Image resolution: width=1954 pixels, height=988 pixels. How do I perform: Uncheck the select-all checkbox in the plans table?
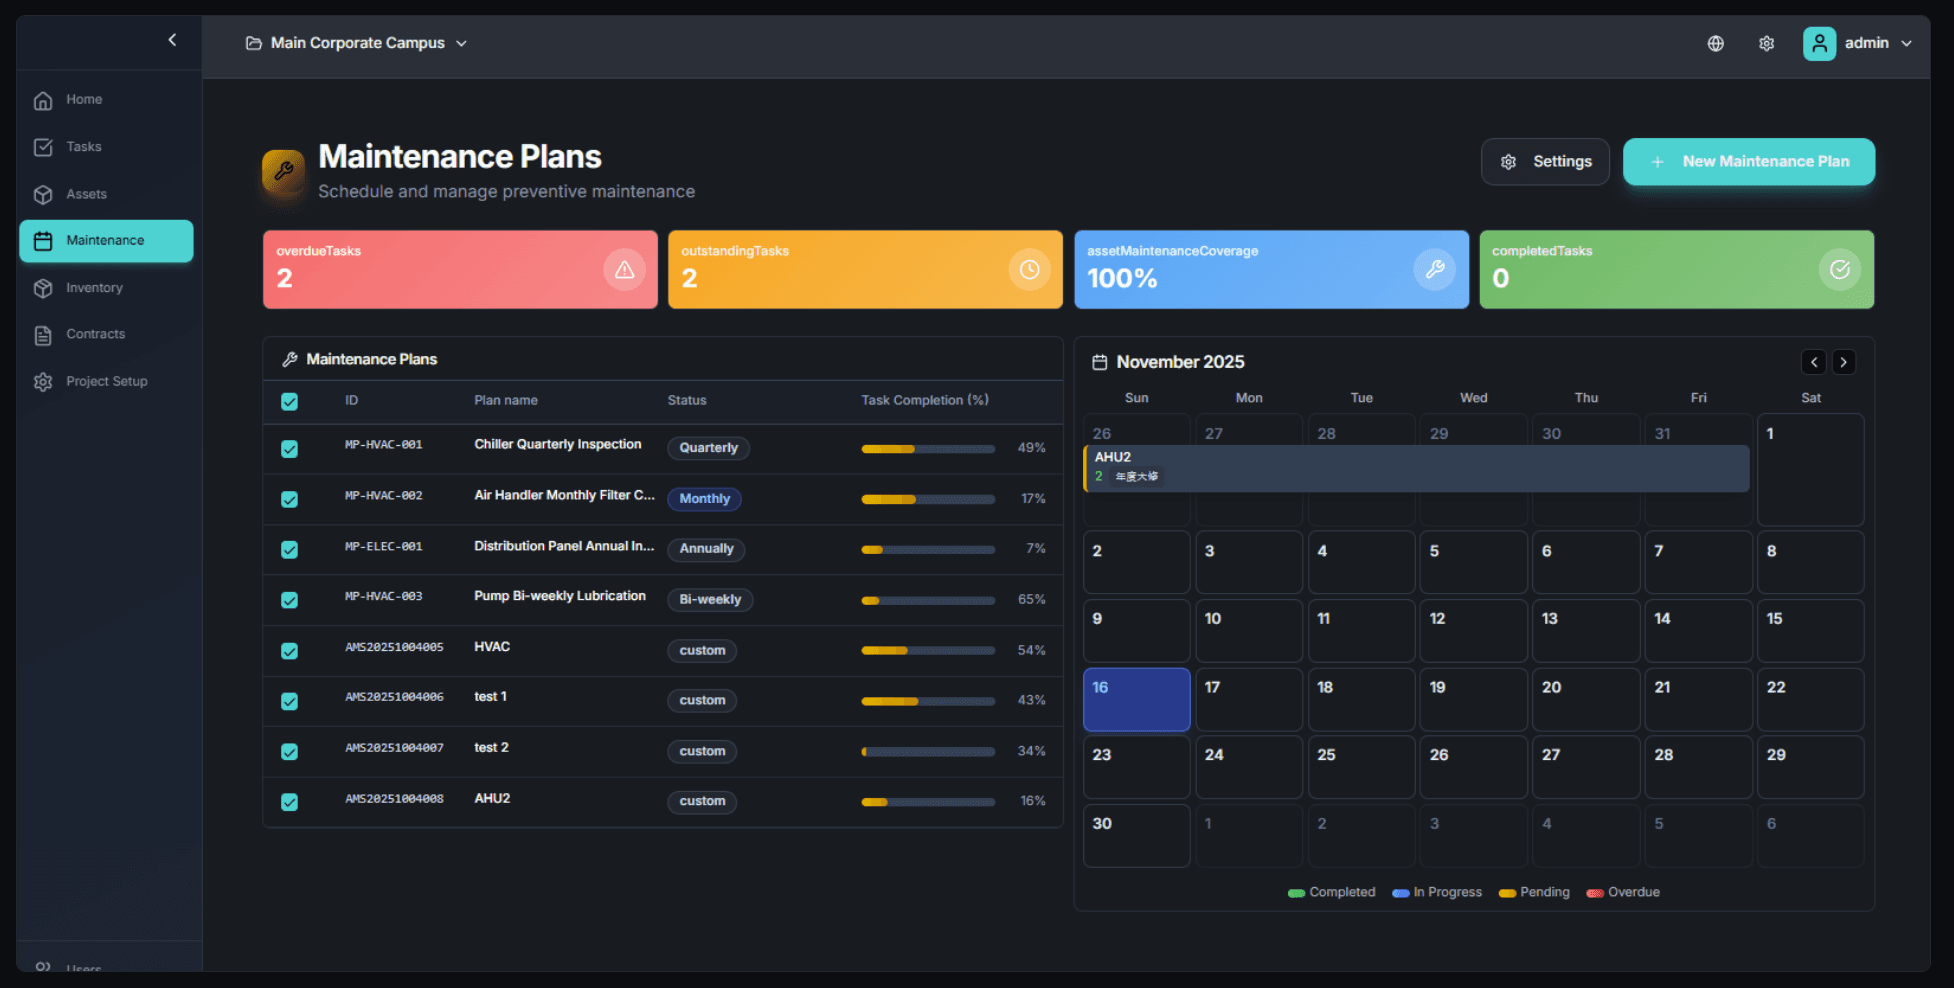[289, 401]
